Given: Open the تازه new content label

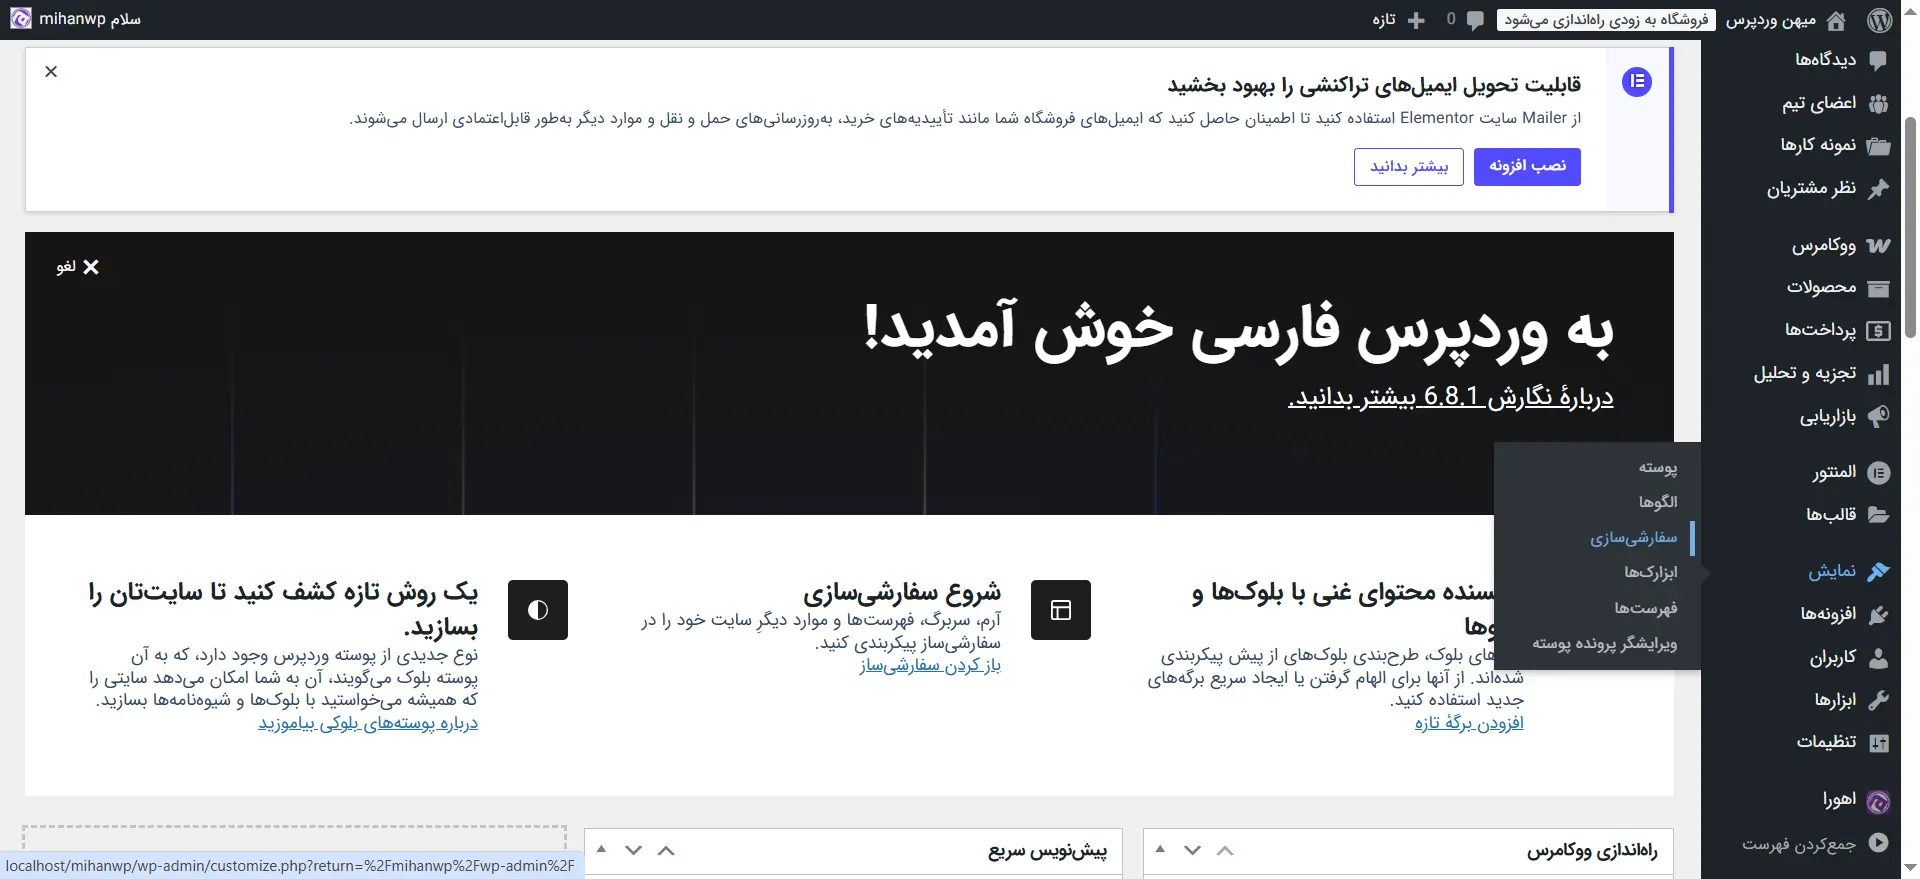Looking at the screenshot, I should pos(1384,20).
